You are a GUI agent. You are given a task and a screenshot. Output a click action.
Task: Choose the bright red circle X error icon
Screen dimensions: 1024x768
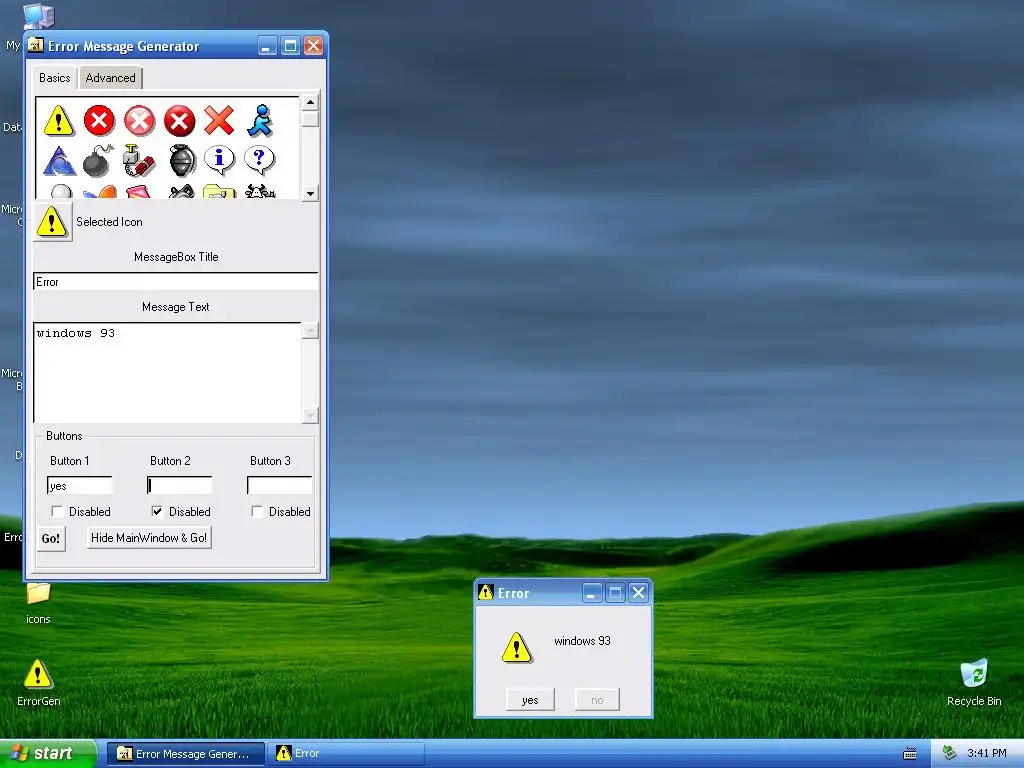(x=99, y=121)
